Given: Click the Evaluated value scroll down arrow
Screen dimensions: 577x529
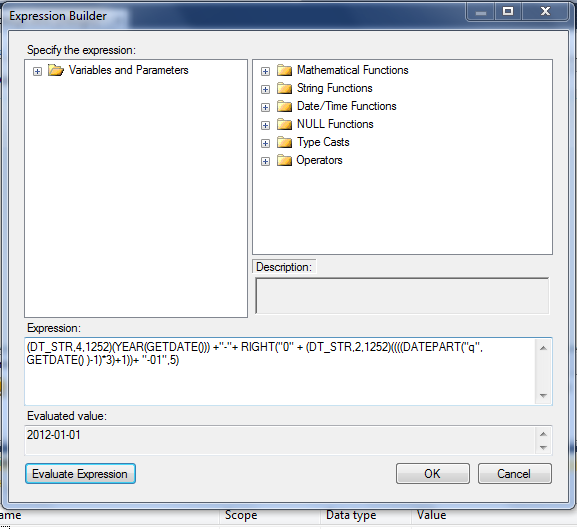Looking at the screenshot, I should pos(543,448).
